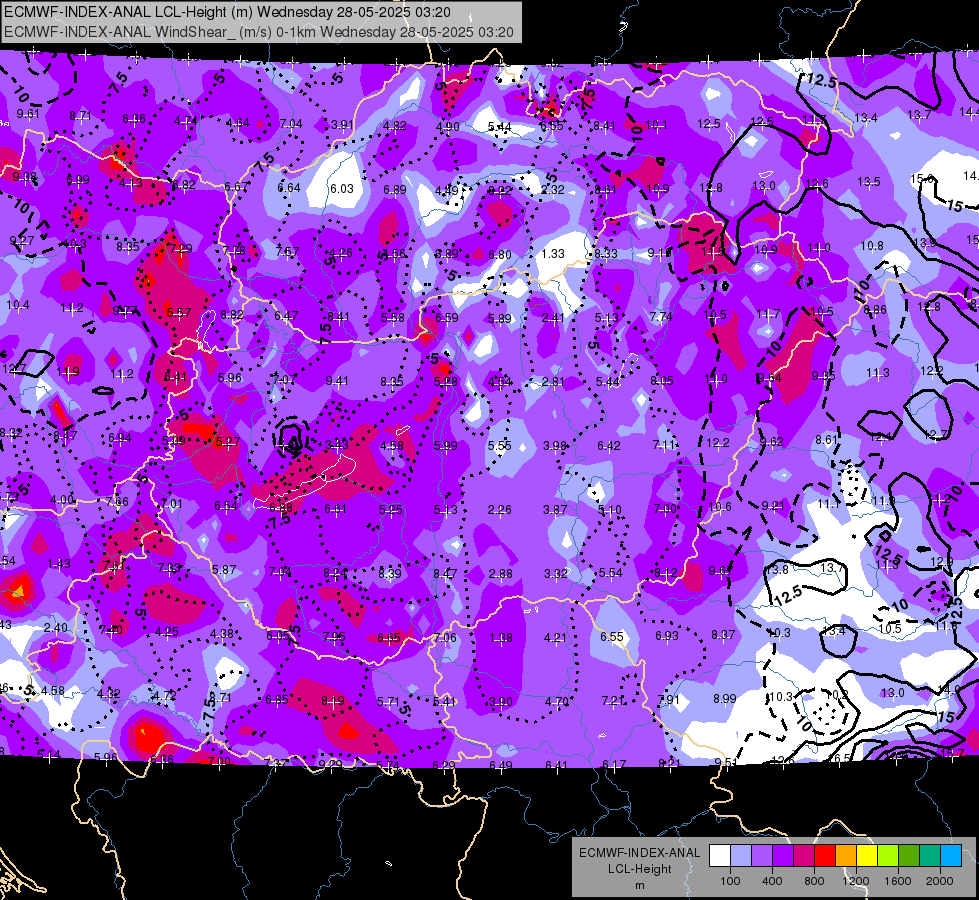This screenshot has height=900, width=979.
Task: Click the grid value 8.19
Action: pos(333,701)
